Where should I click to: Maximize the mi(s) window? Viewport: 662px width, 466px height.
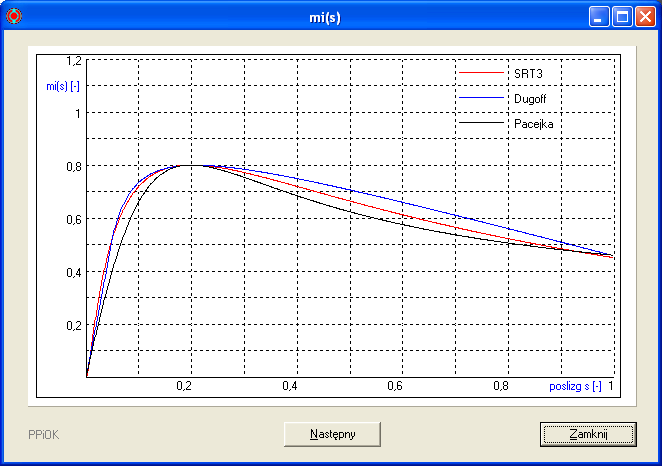click(622, 17)
